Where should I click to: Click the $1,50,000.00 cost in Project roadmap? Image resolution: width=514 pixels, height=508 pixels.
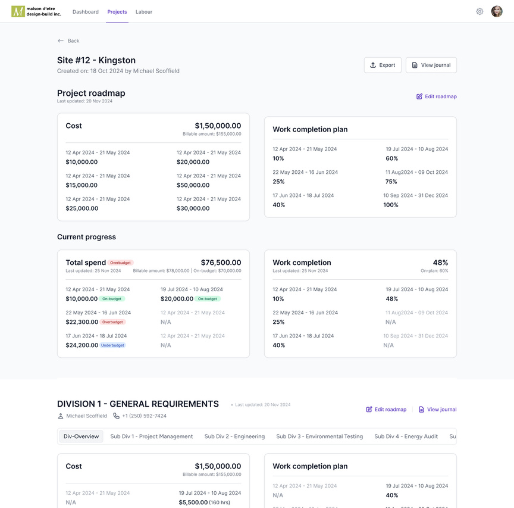point(218,126)
